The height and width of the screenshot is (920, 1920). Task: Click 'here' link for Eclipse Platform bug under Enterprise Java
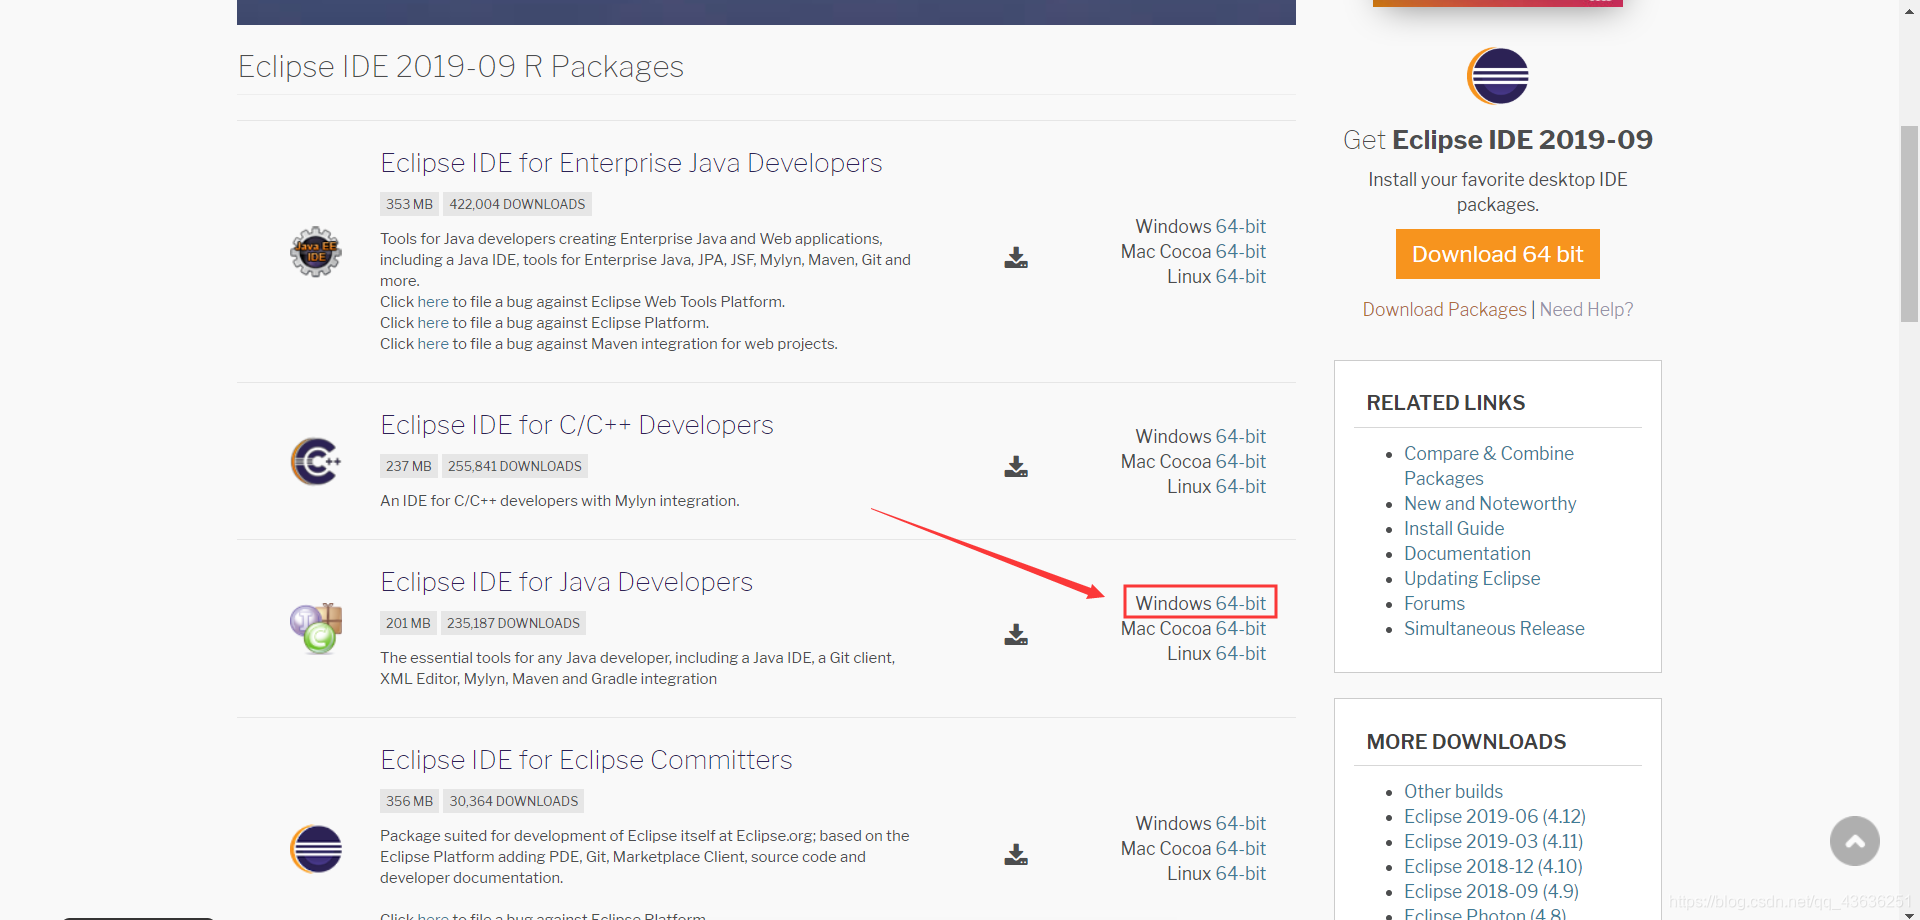point(433,323)
